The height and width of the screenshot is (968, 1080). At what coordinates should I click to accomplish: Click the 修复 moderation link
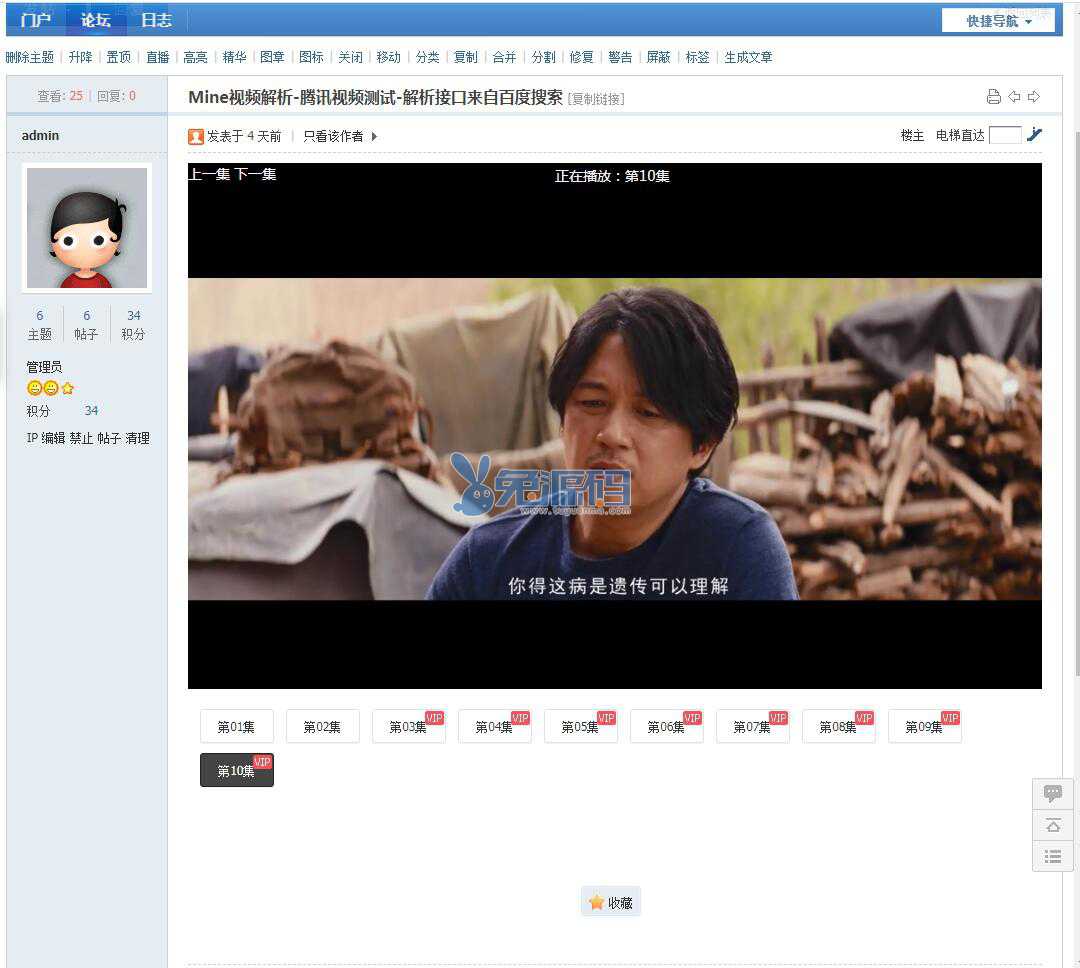[581, 57]
